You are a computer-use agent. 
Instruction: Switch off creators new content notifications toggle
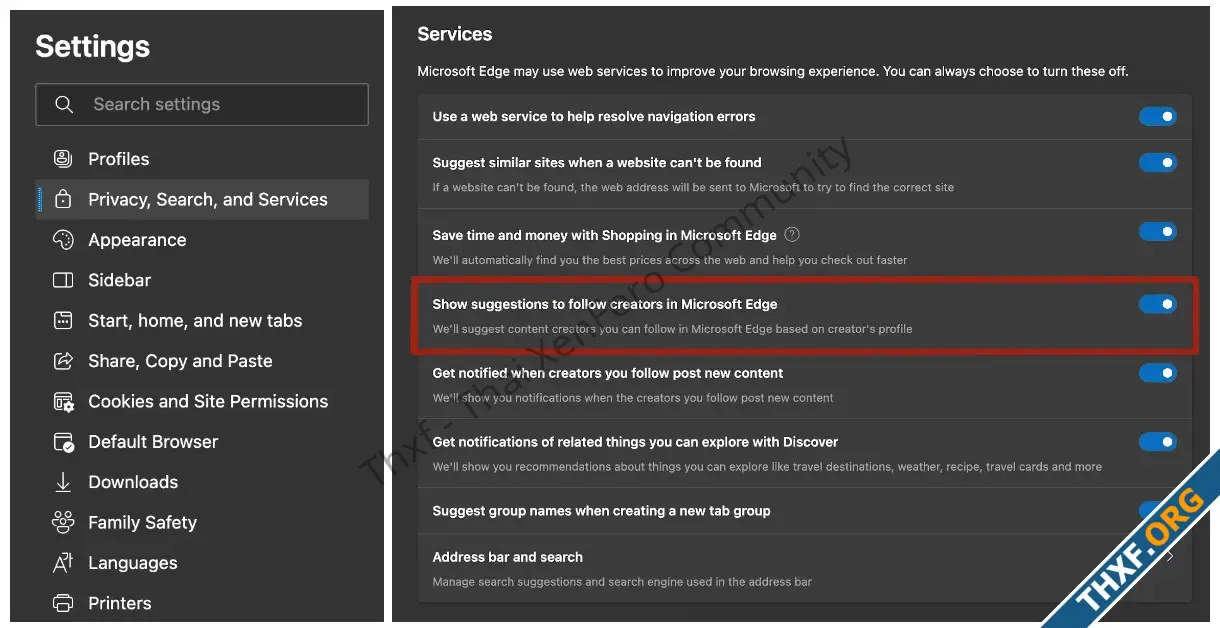tap(1158, 373)
